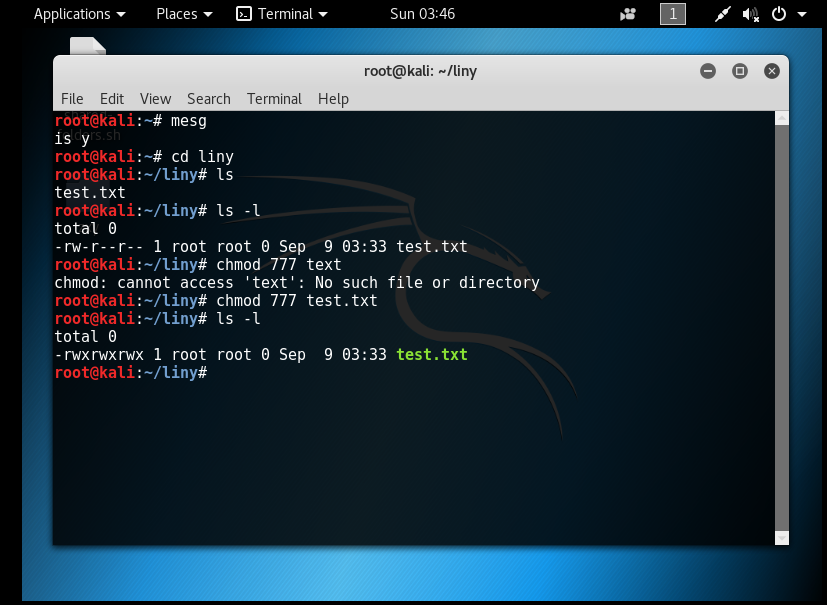Click the terminal icon in top bar

pos(244,14)
